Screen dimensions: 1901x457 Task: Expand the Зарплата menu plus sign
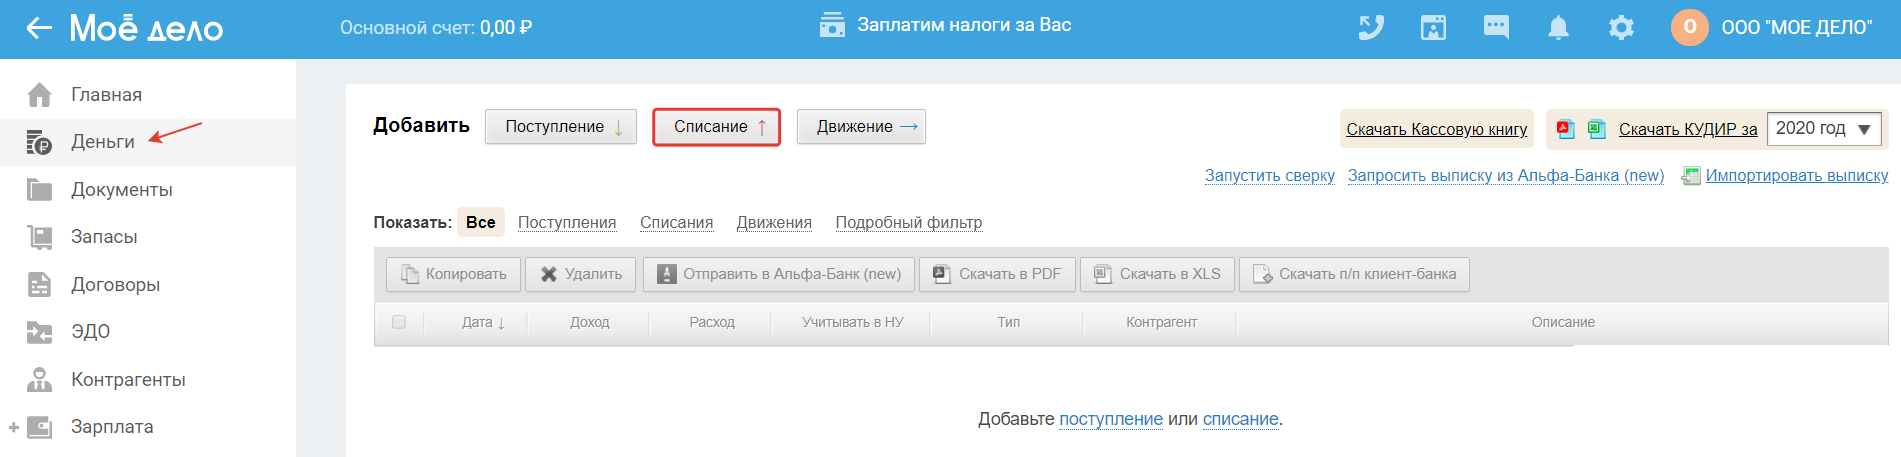14,427
